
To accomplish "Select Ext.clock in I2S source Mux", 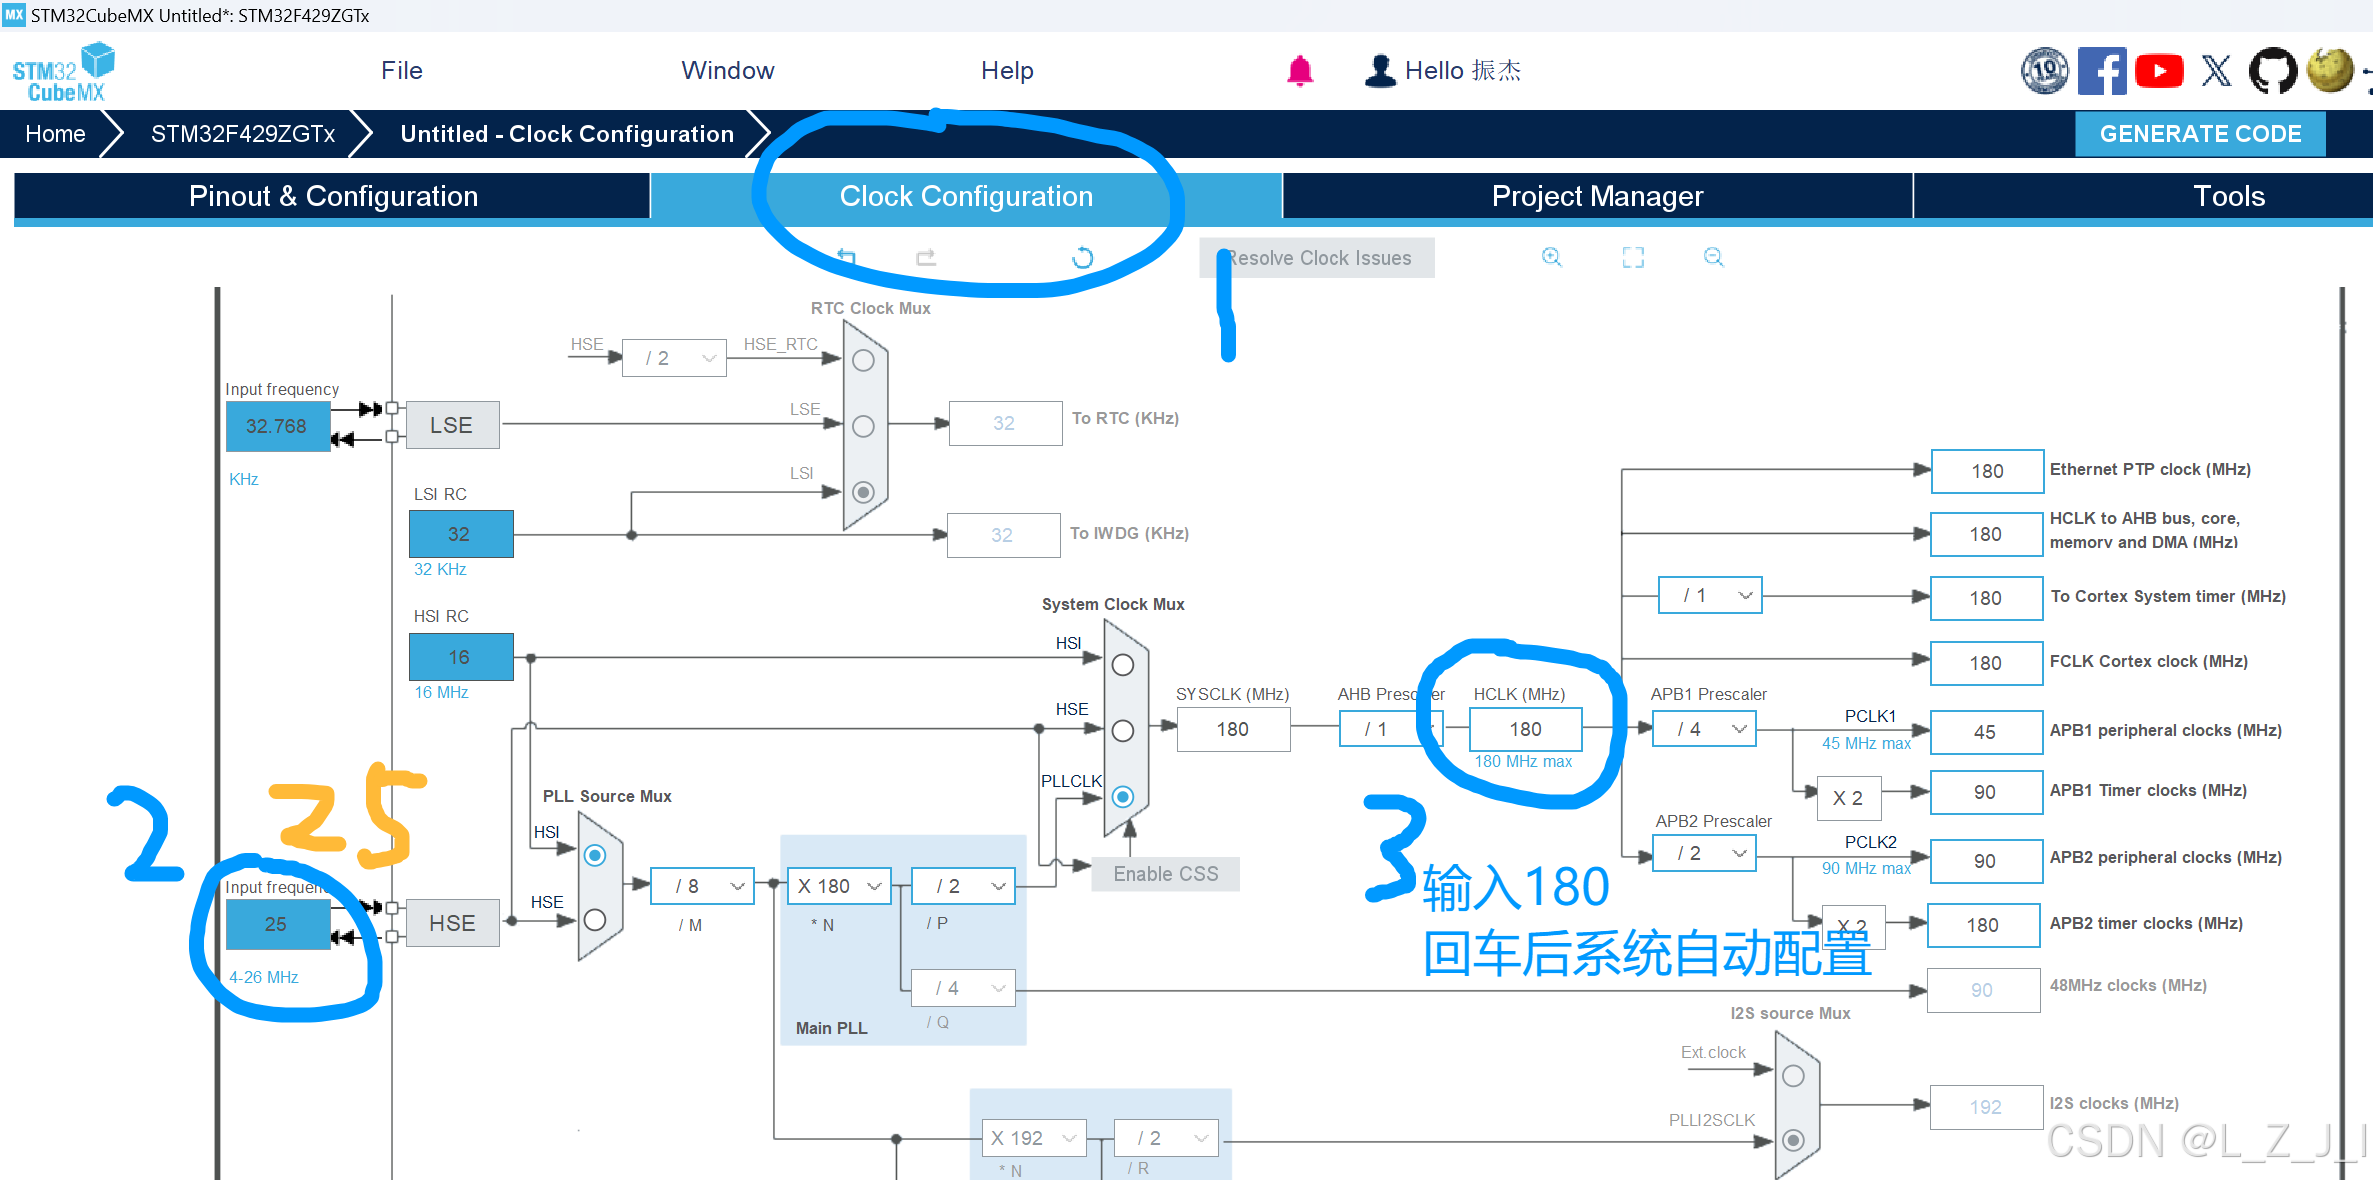I will pyautogui.click(x=1793, y=1076).
